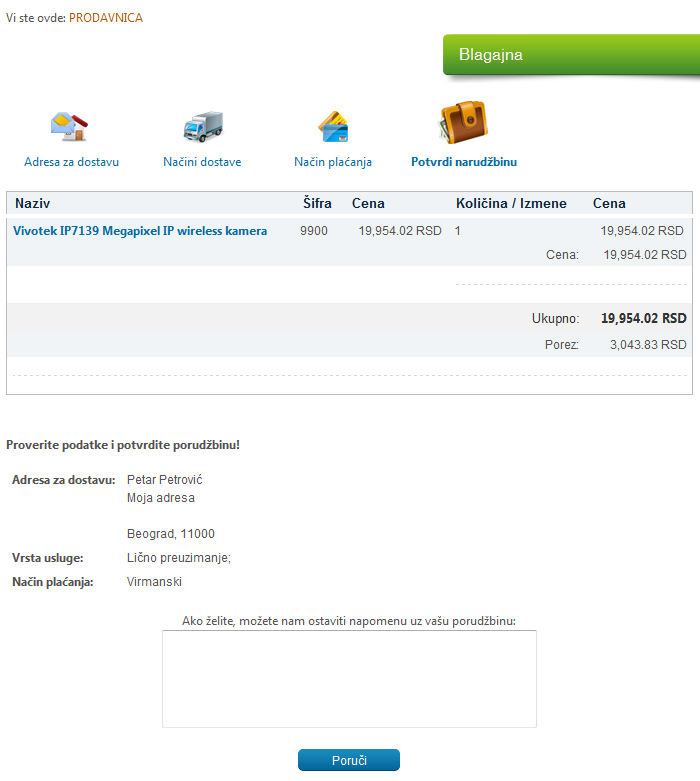Click the Blagajna green header banner
The height and width of the screenshot is (781, 700).
click(x=571, y=55)
